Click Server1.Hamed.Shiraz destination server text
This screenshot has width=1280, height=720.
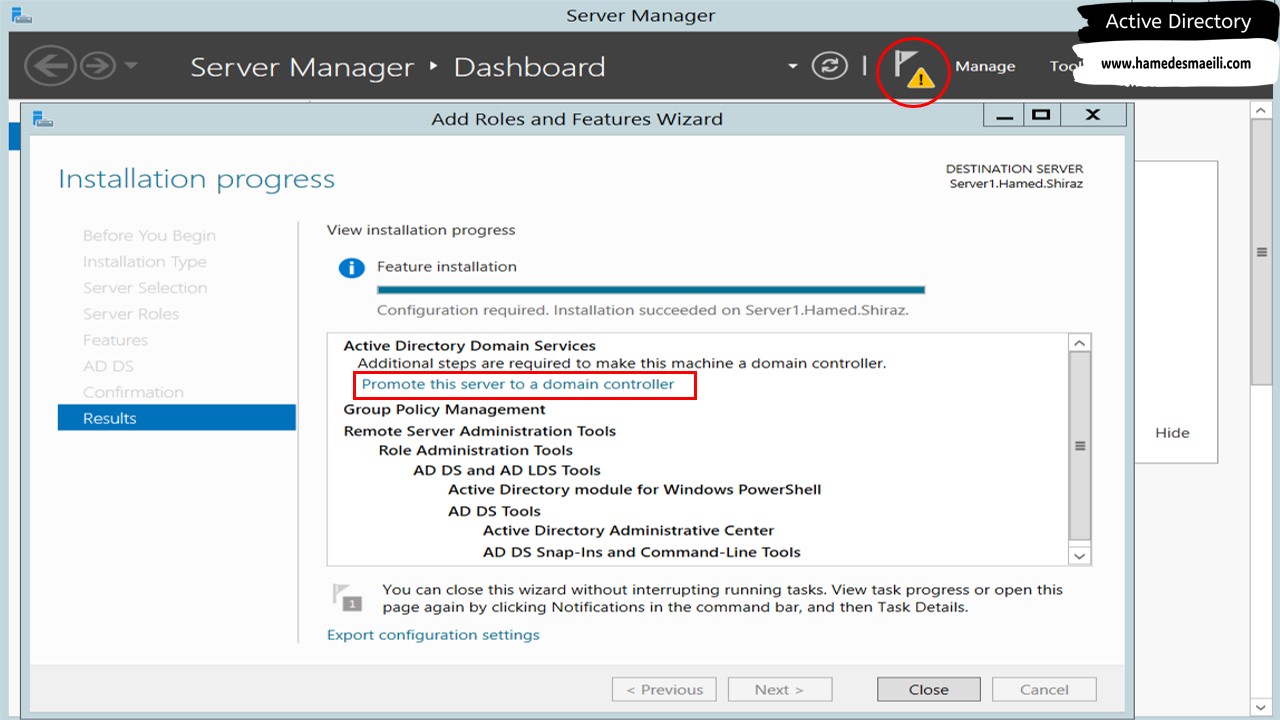(x=1016, y=184)
